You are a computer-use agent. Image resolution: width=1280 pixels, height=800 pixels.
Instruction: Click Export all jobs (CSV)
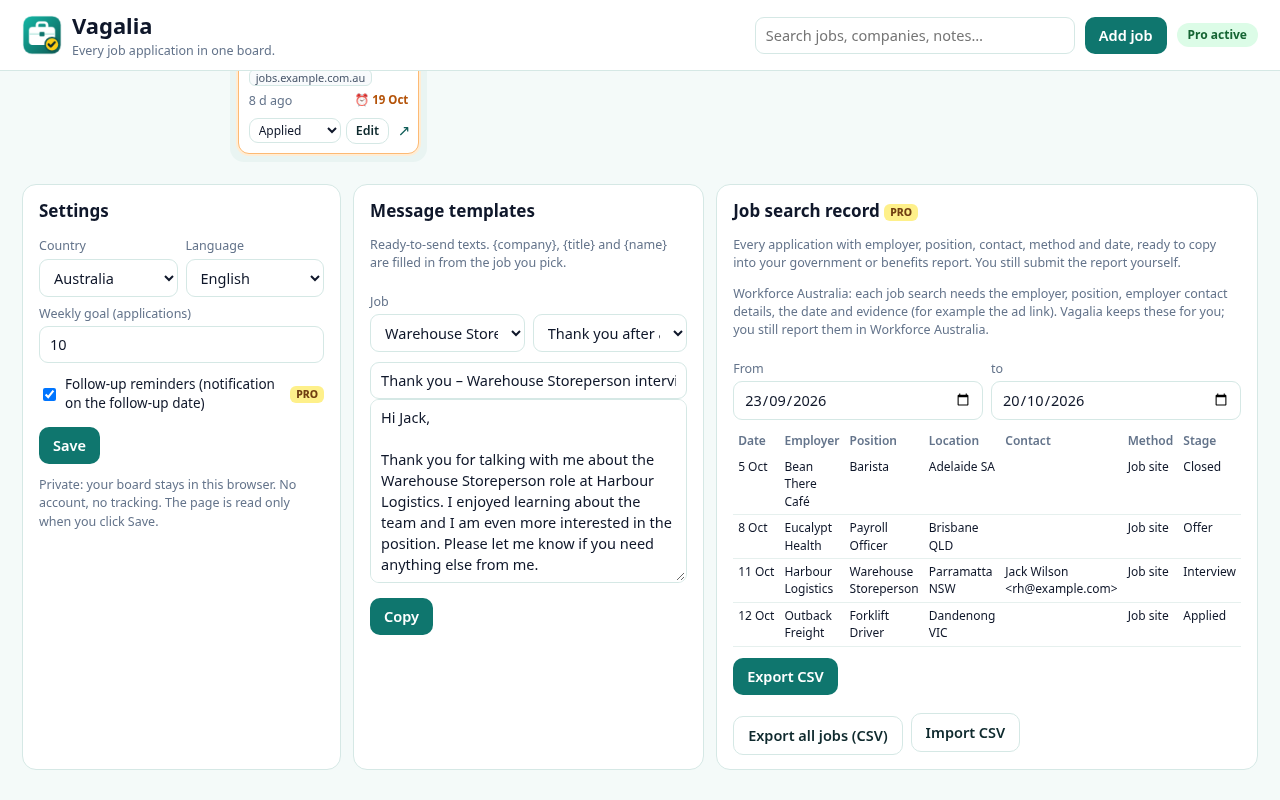[818, 735]
